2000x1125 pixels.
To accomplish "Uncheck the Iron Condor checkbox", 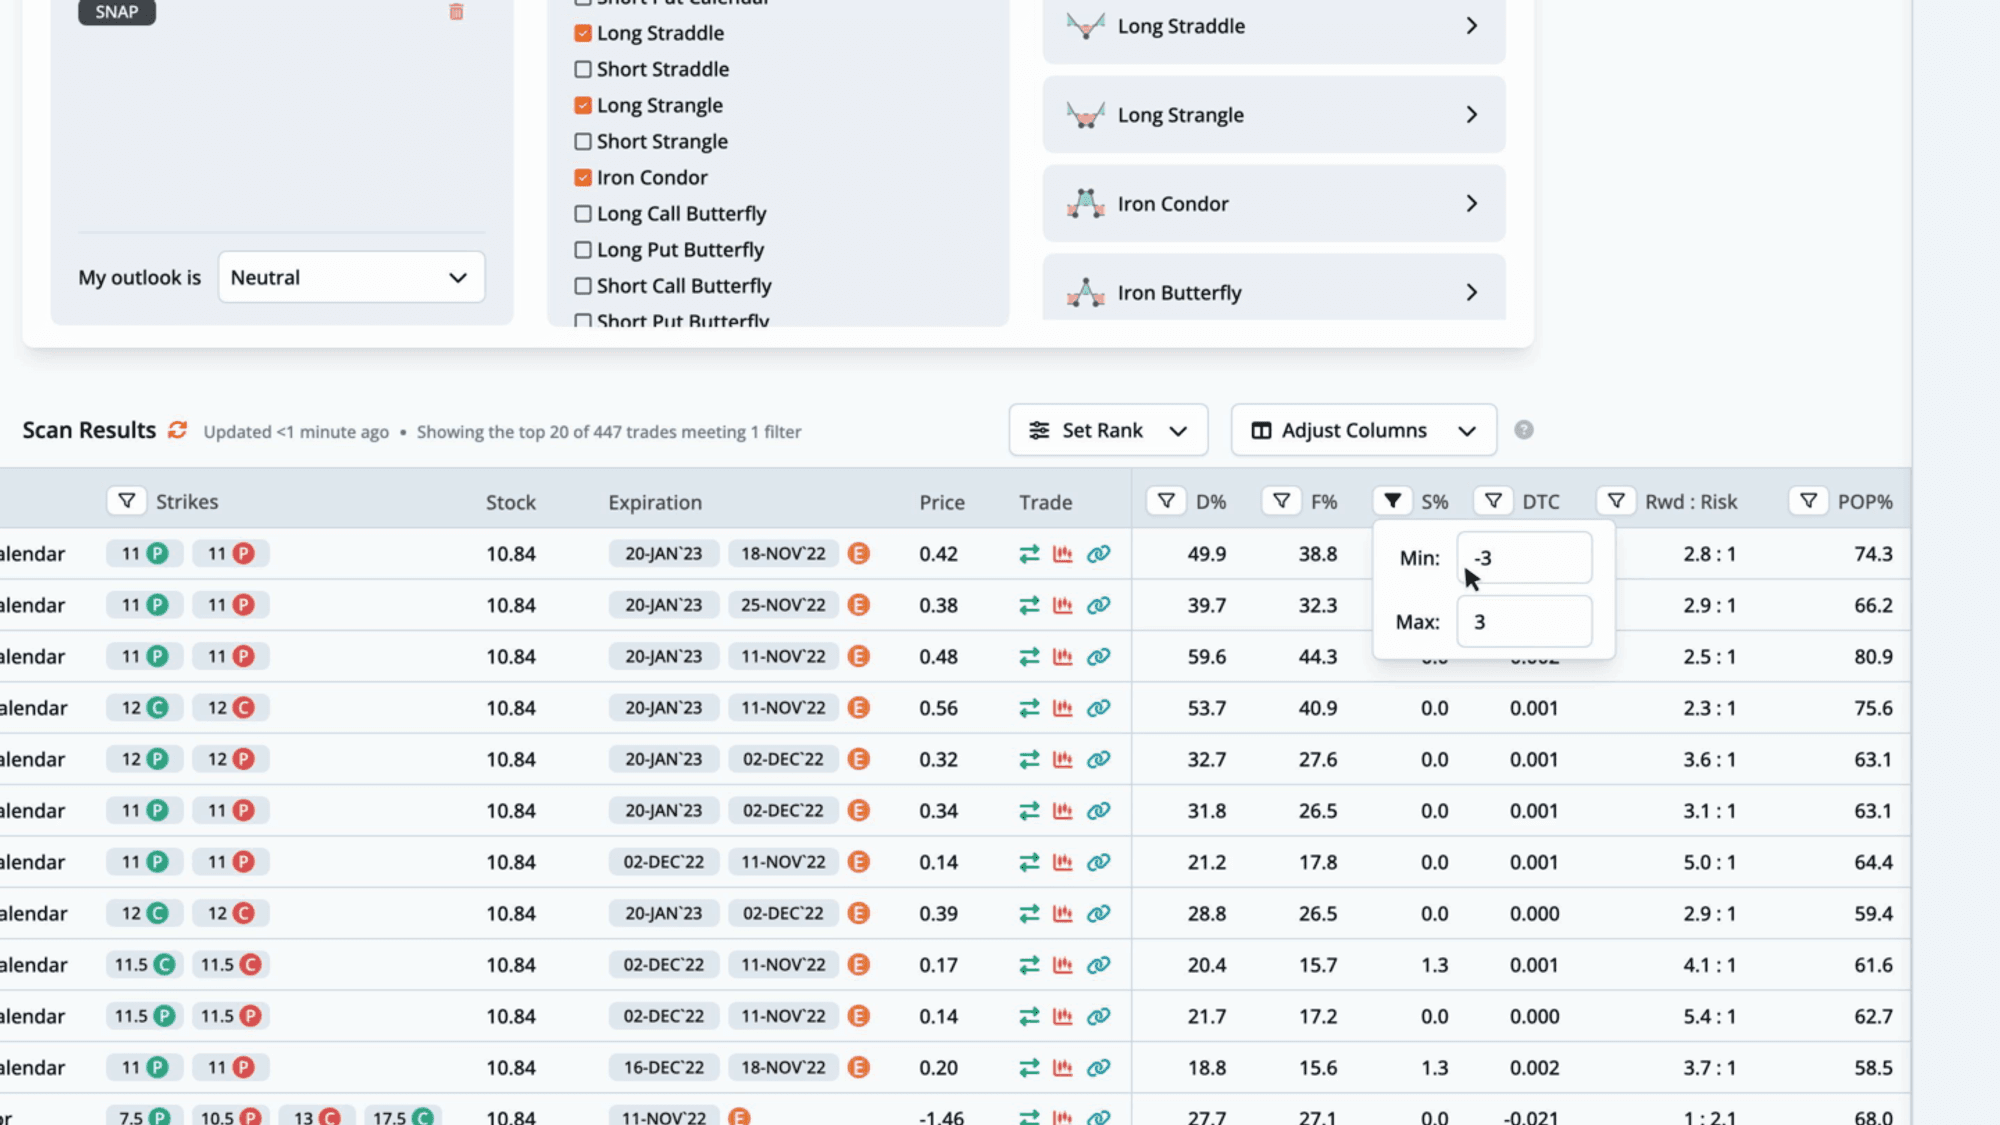I will [583, 177].
